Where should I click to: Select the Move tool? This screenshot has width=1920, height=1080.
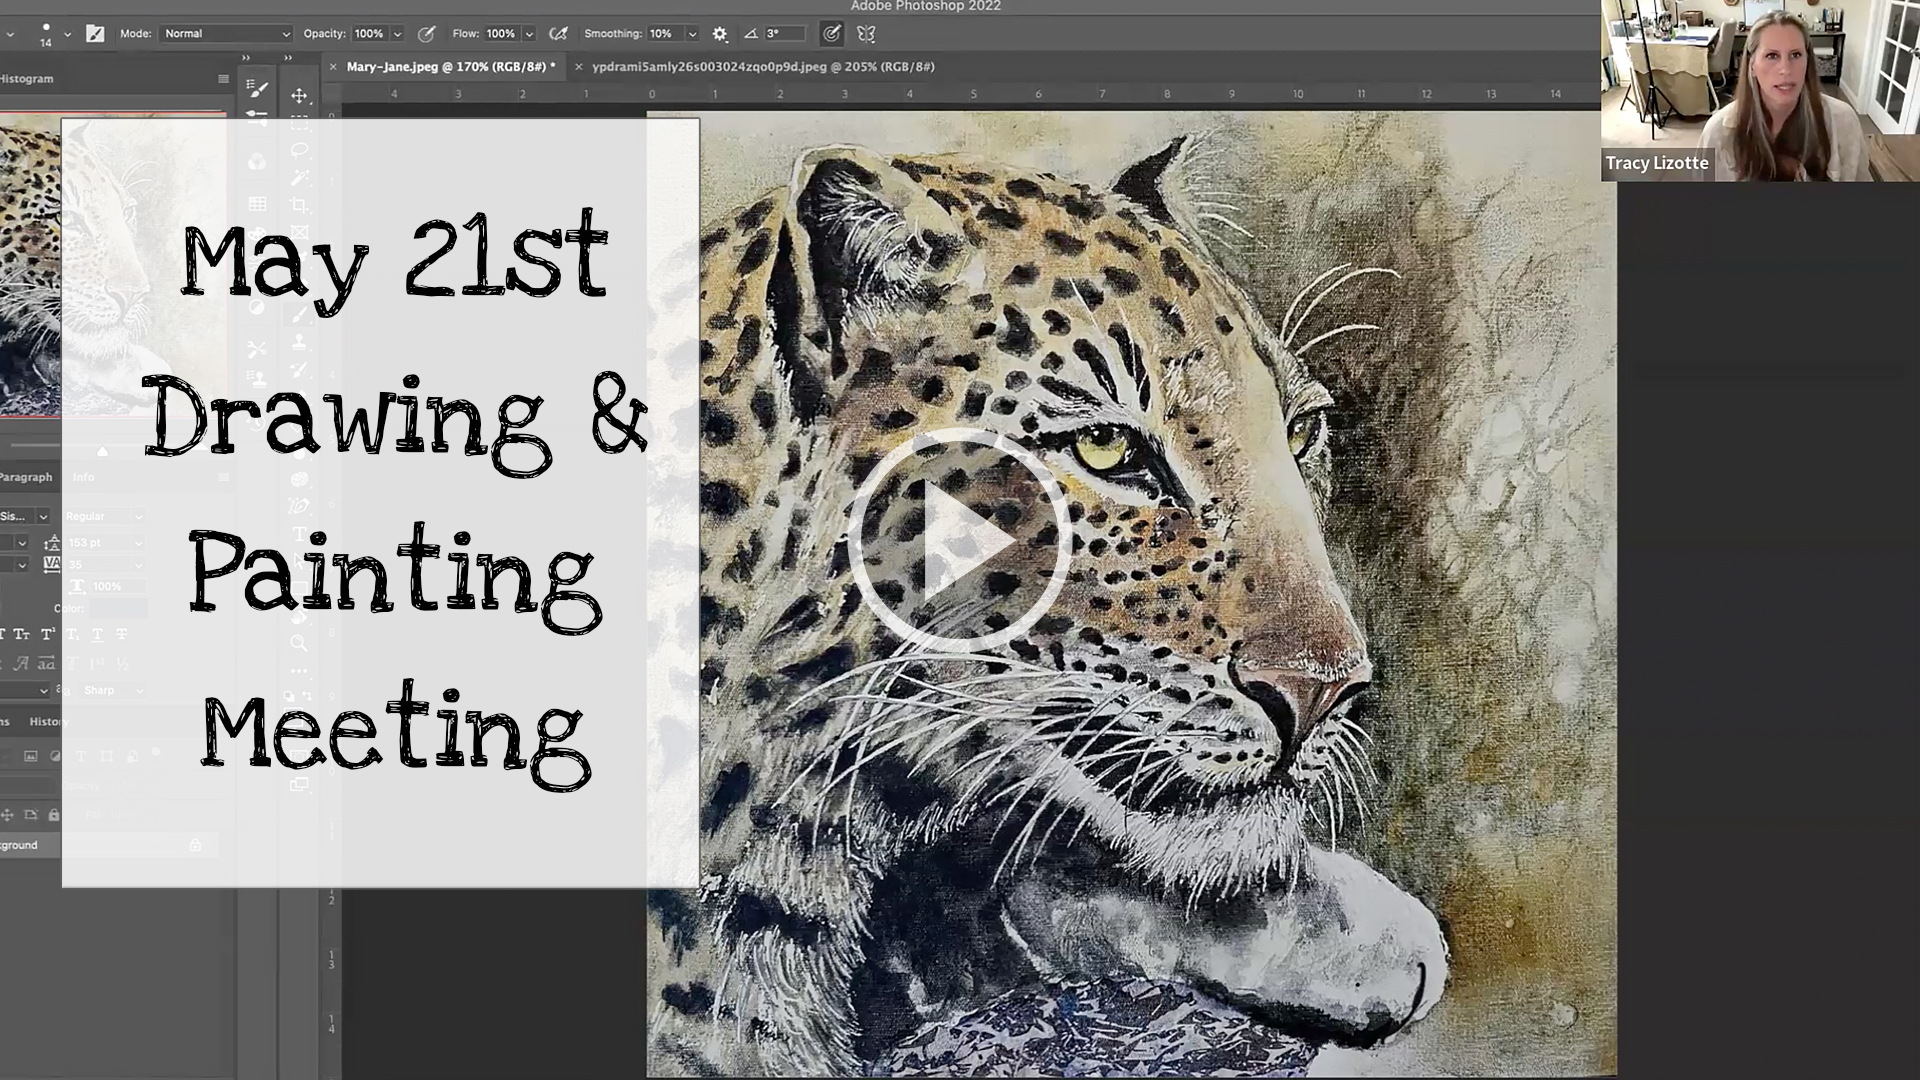point(298,96)
